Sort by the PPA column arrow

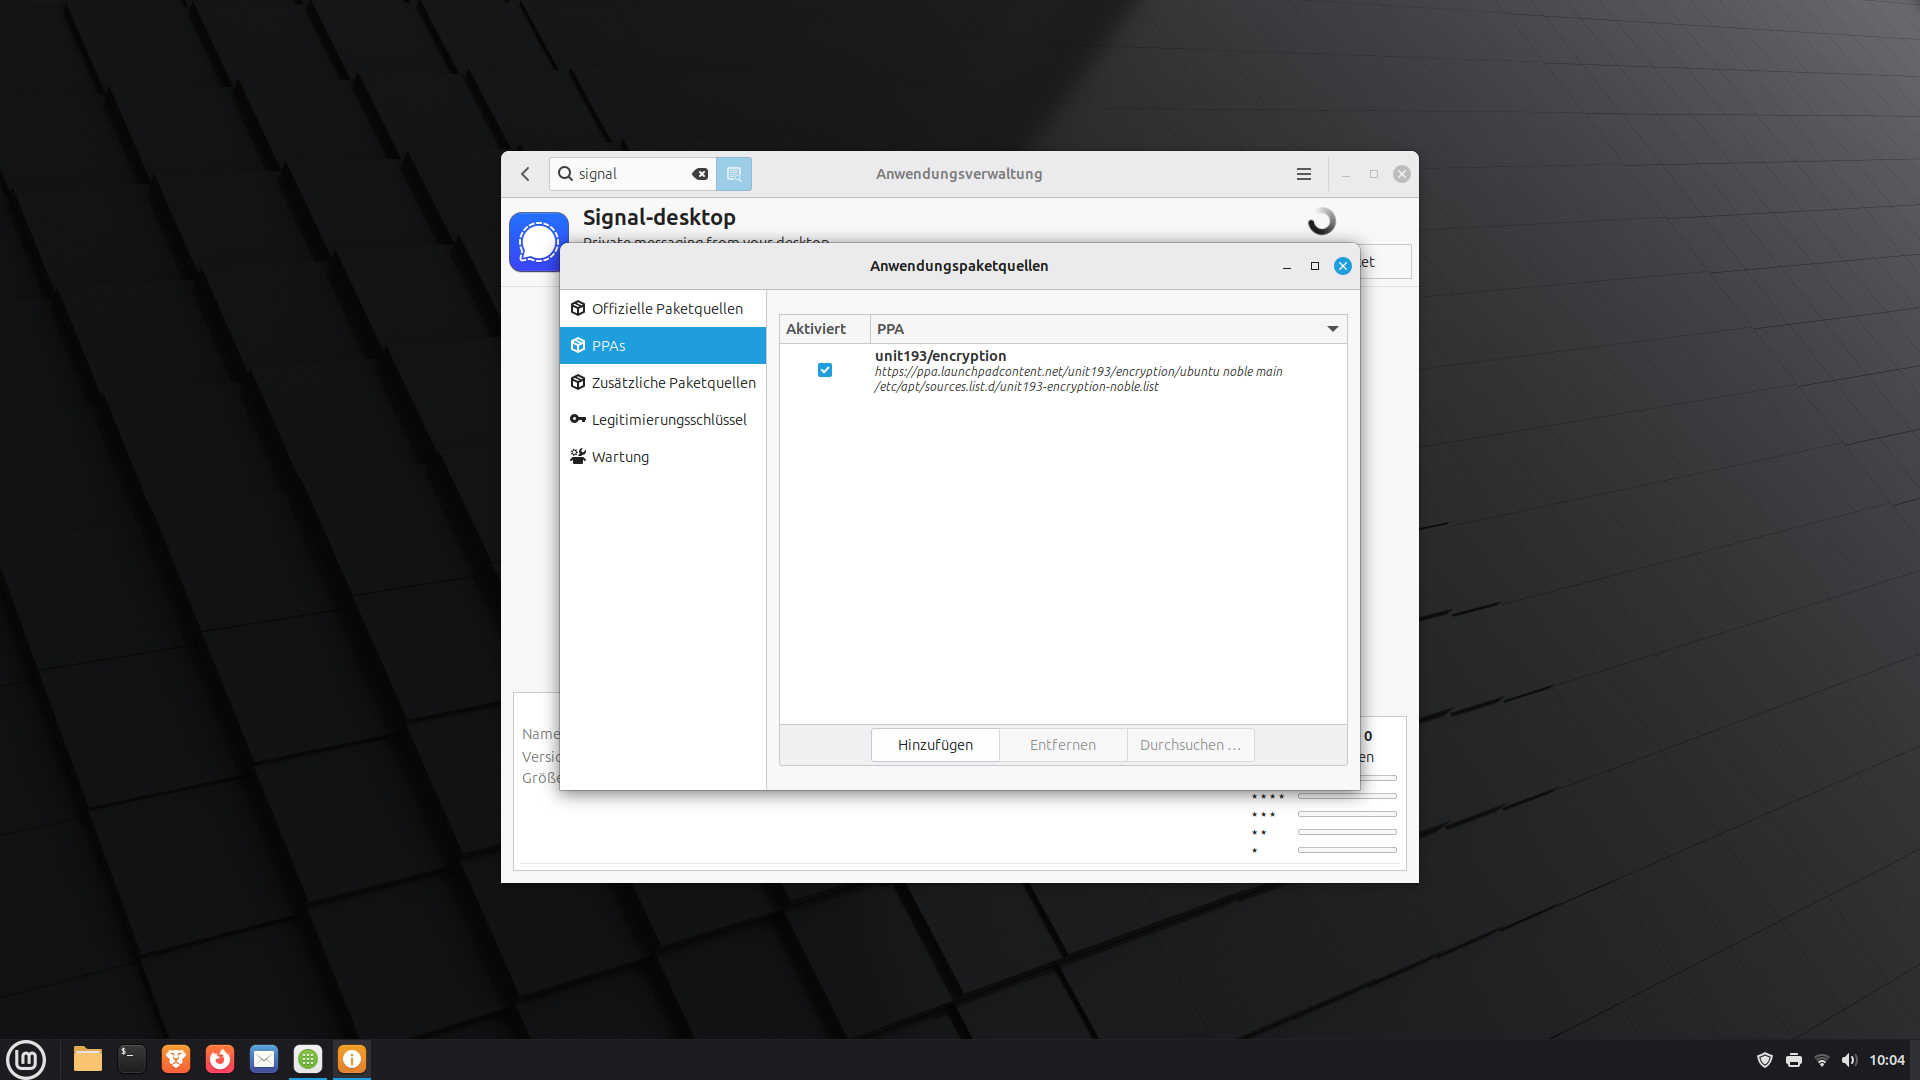click(1332, 329)
